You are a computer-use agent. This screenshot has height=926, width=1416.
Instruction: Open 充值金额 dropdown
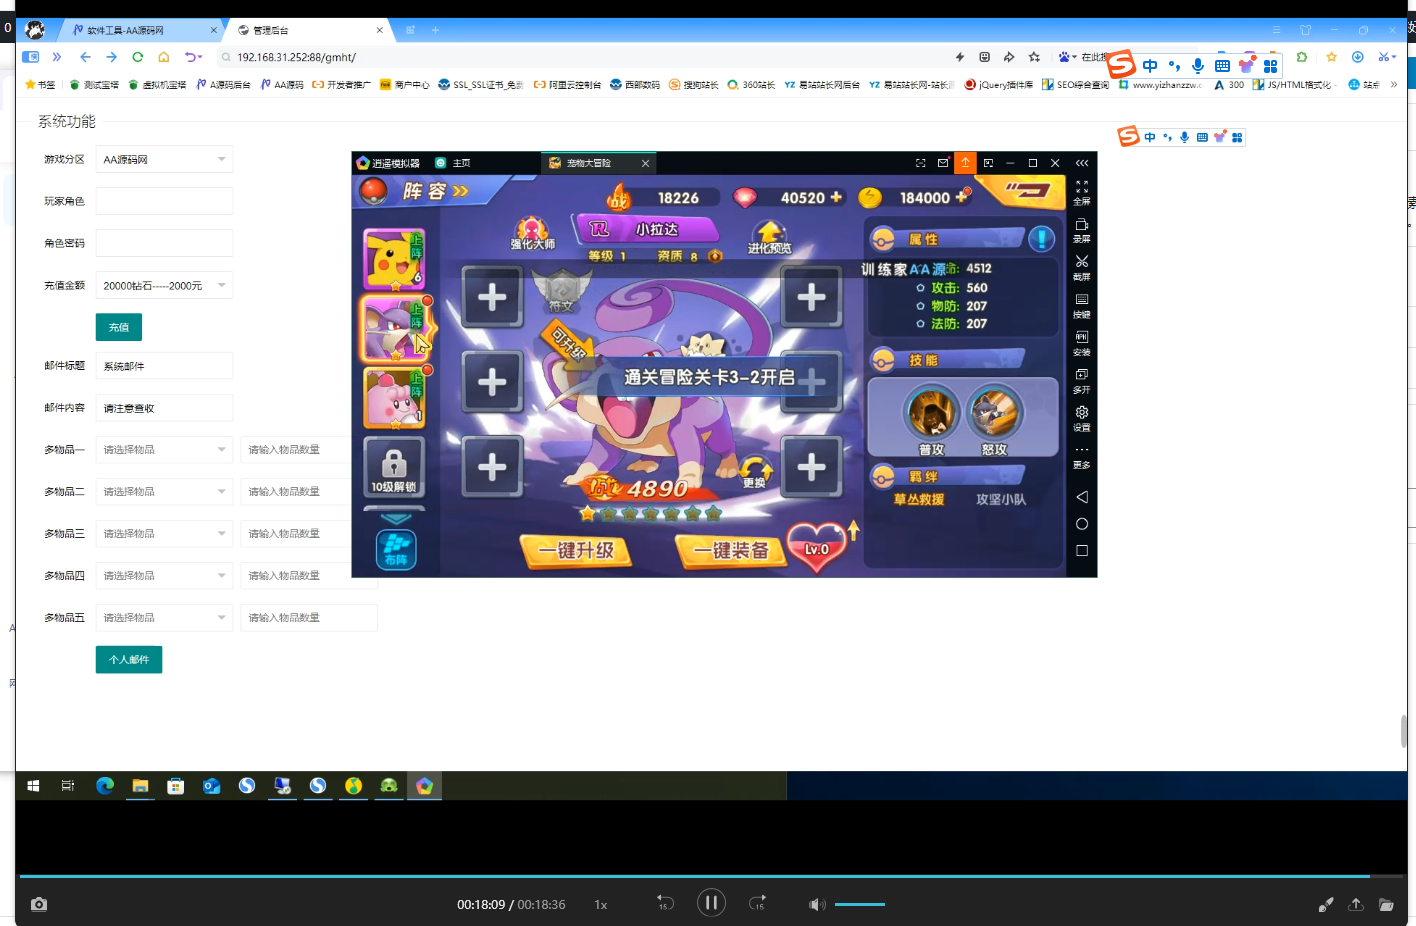(164, 285)
